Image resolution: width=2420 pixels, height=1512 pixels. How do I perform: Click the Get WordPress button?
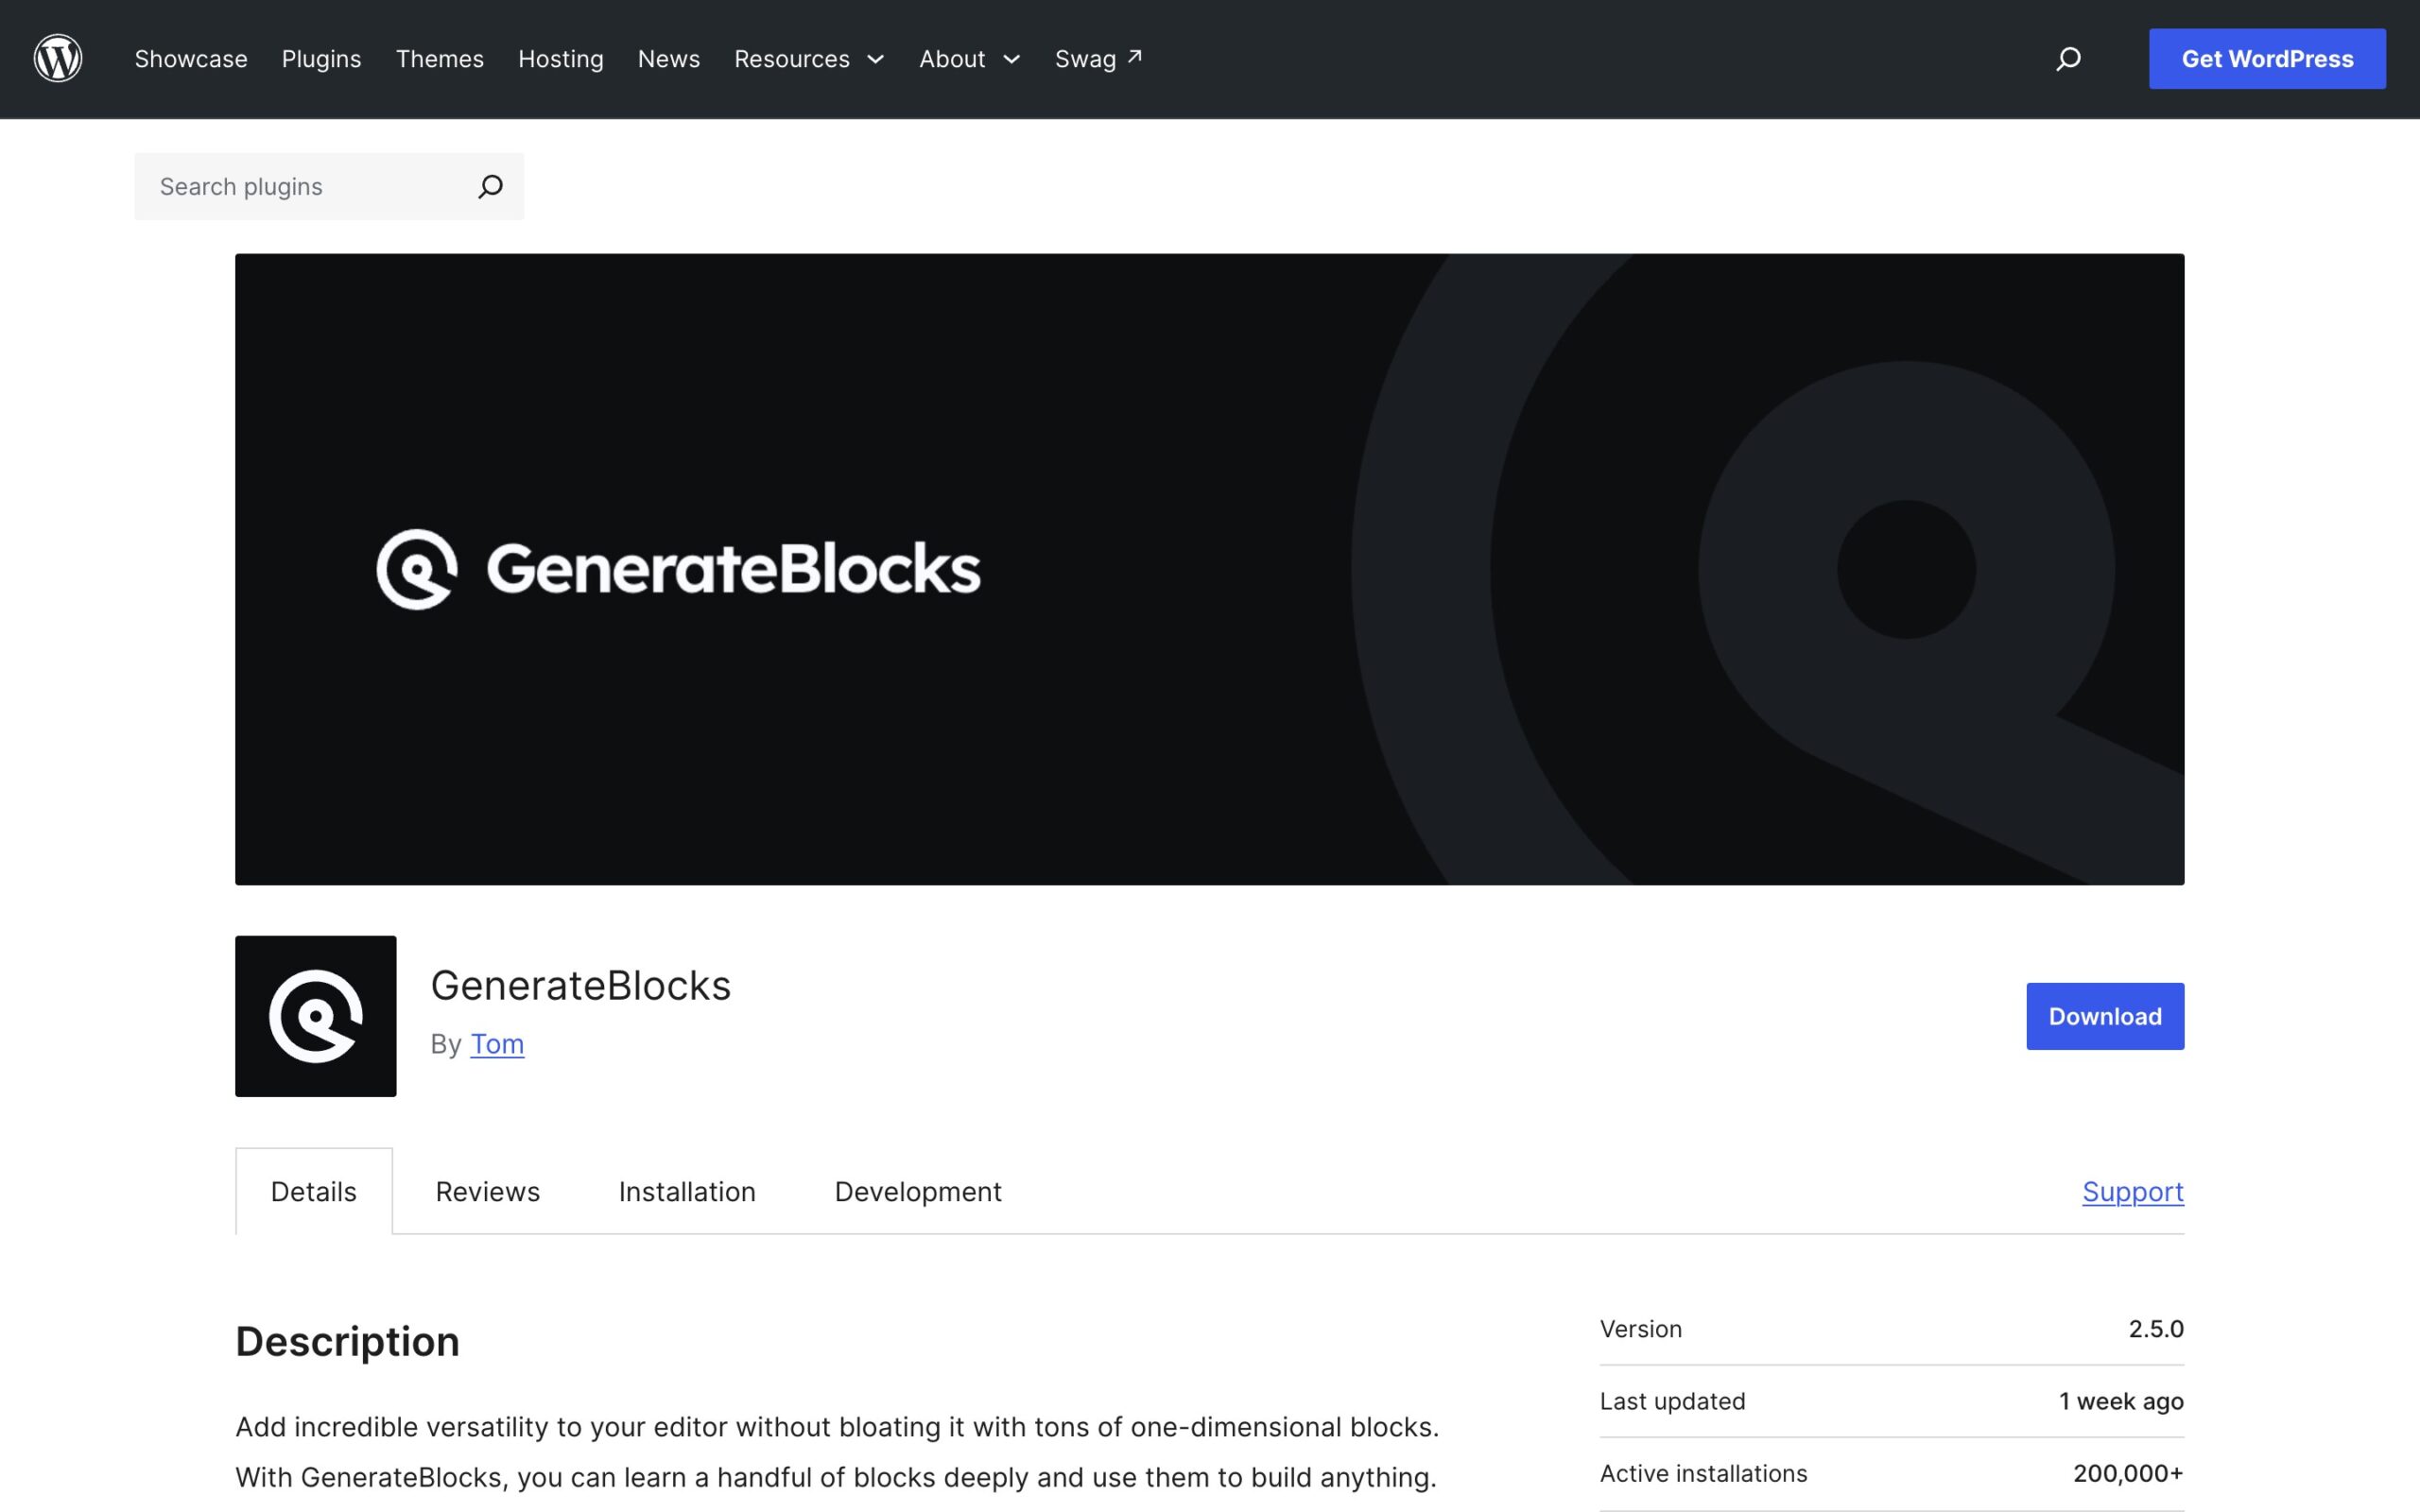[x=2267, y=59]
